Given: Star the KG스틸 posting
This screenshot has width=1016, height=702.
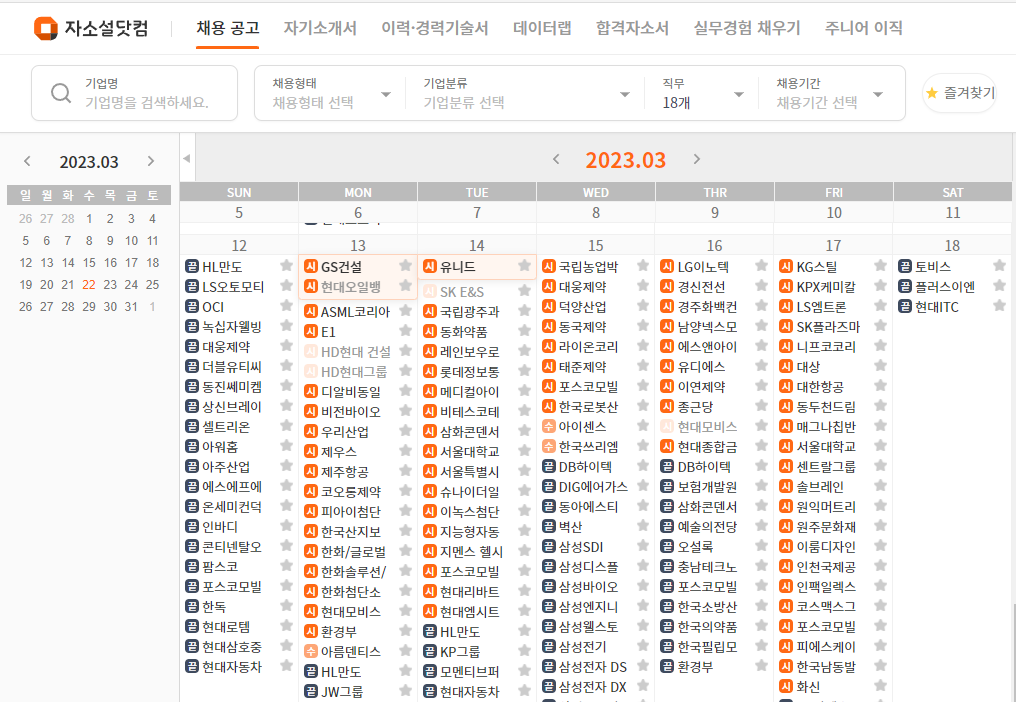Looking at the screenshot, I should [x=881, y=265].
